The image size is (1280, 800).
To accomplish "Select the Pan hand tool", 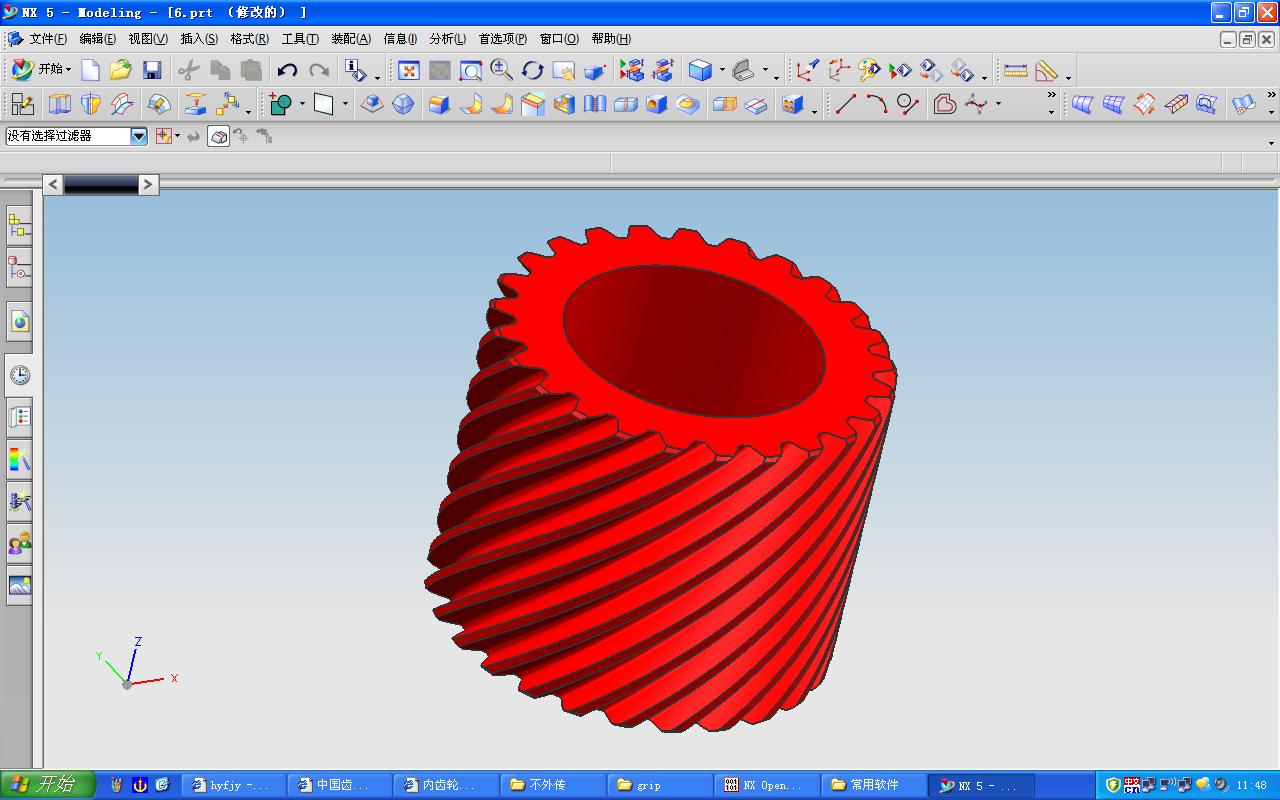I will coord(563,70).
